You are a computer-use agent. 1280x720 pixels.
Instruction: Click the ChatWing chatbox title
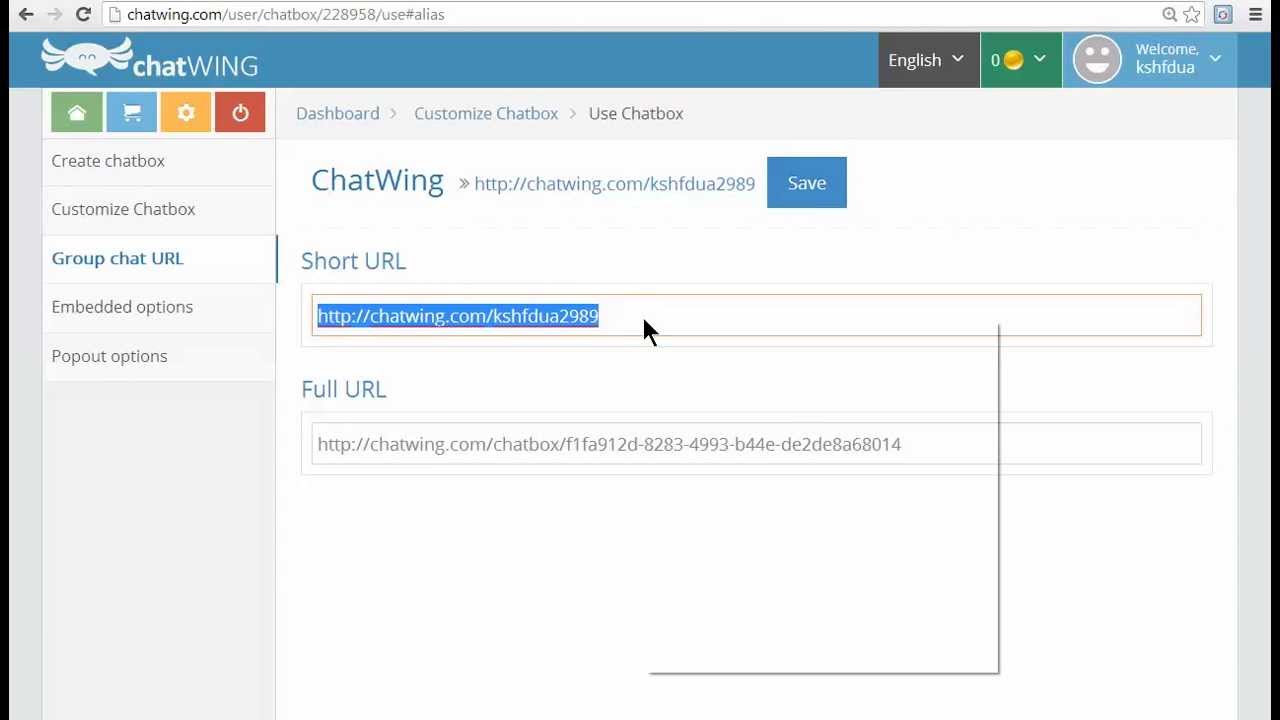pyautogui.click(x=377, y=180)
